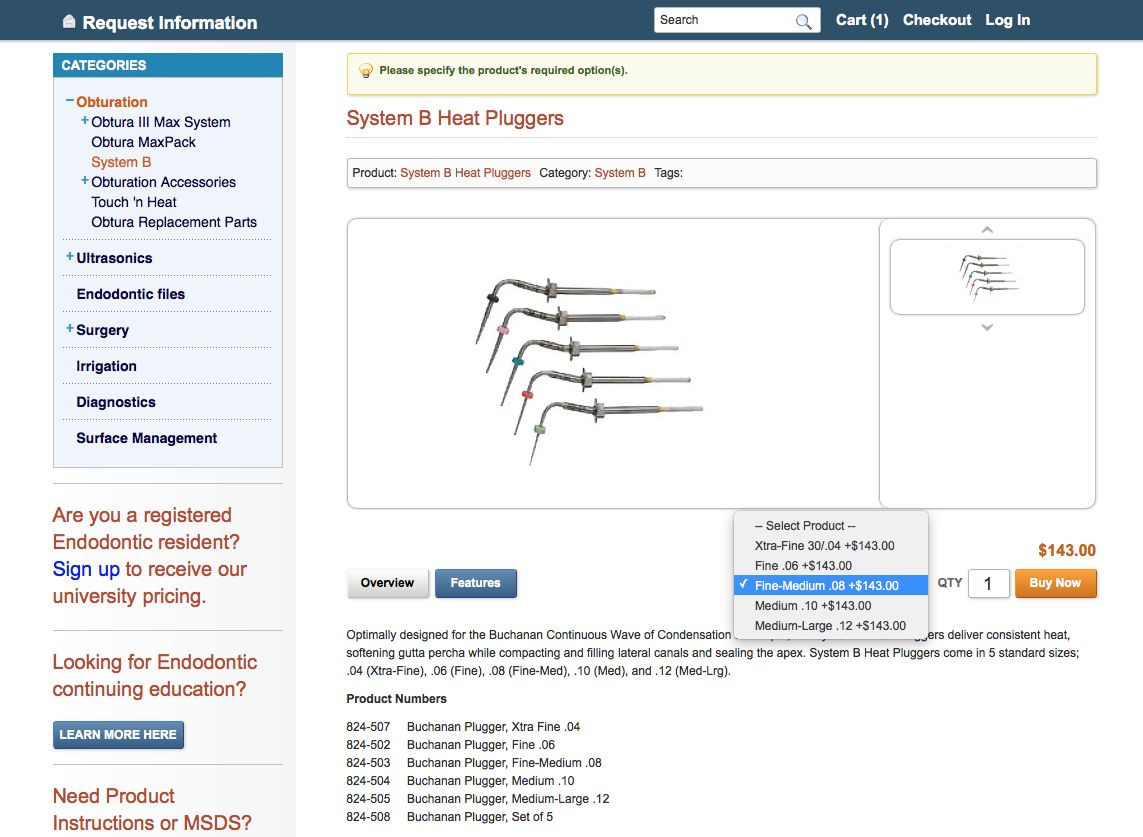Select the '-- Select Product --' placeholder option
1143x837 pixels.
click(x=831, y=526)
